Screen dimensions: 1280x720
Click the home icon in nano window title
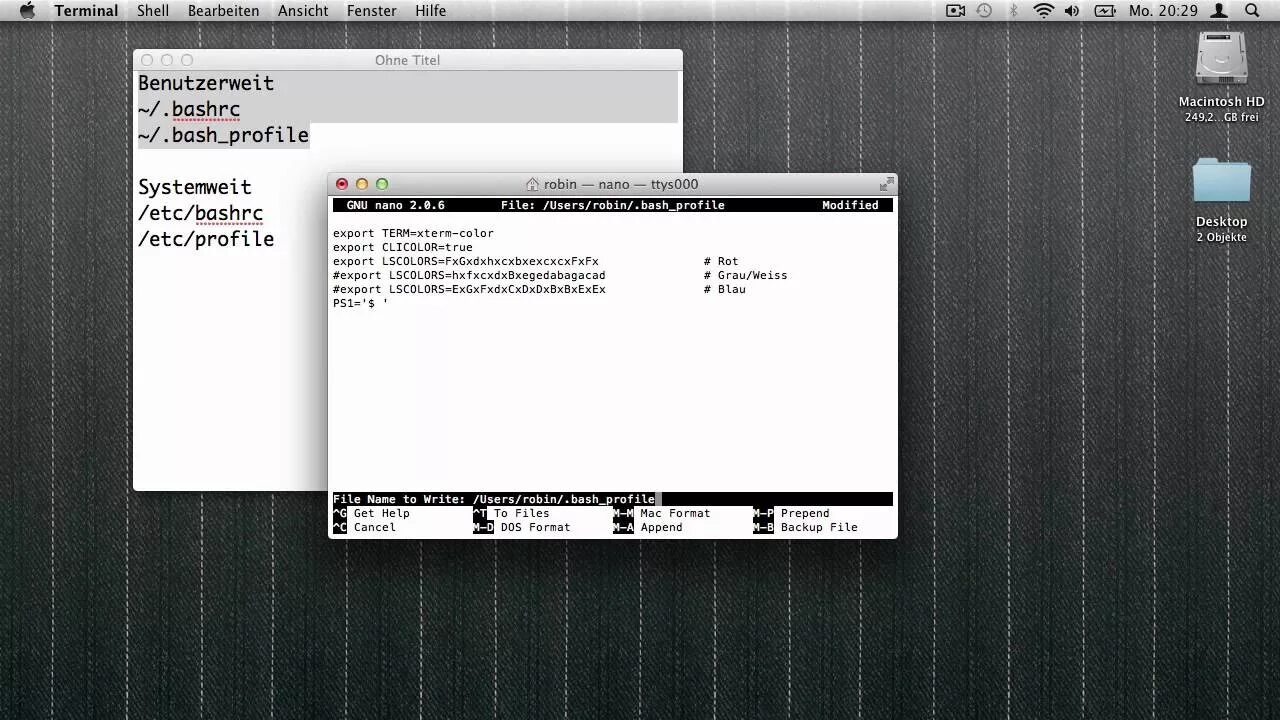533,184
